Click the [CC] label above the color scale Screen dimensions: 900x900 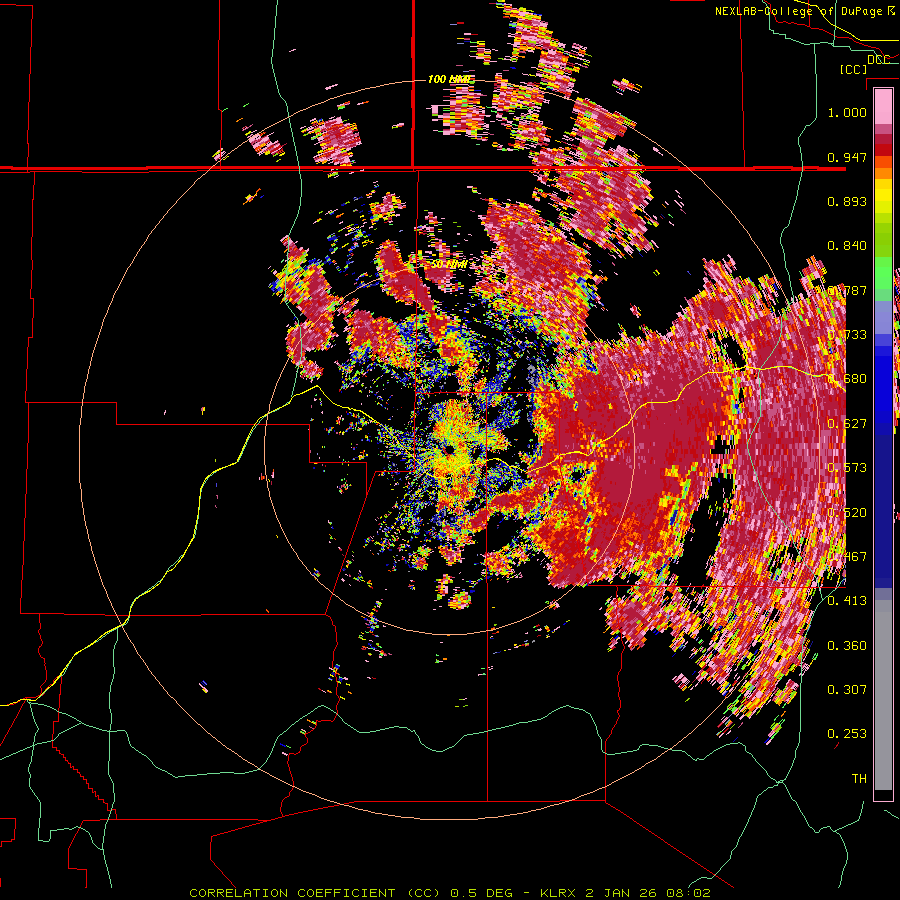tap(854, 69)
